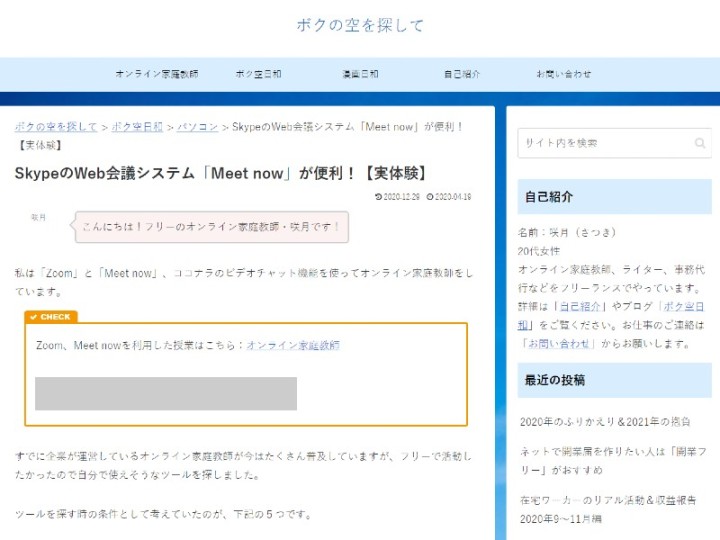Image resolution: width=720 pixels, height=540 pixels.
Task: Click paragraph beginning すでに企業が運営している
Action: [243, 466]
